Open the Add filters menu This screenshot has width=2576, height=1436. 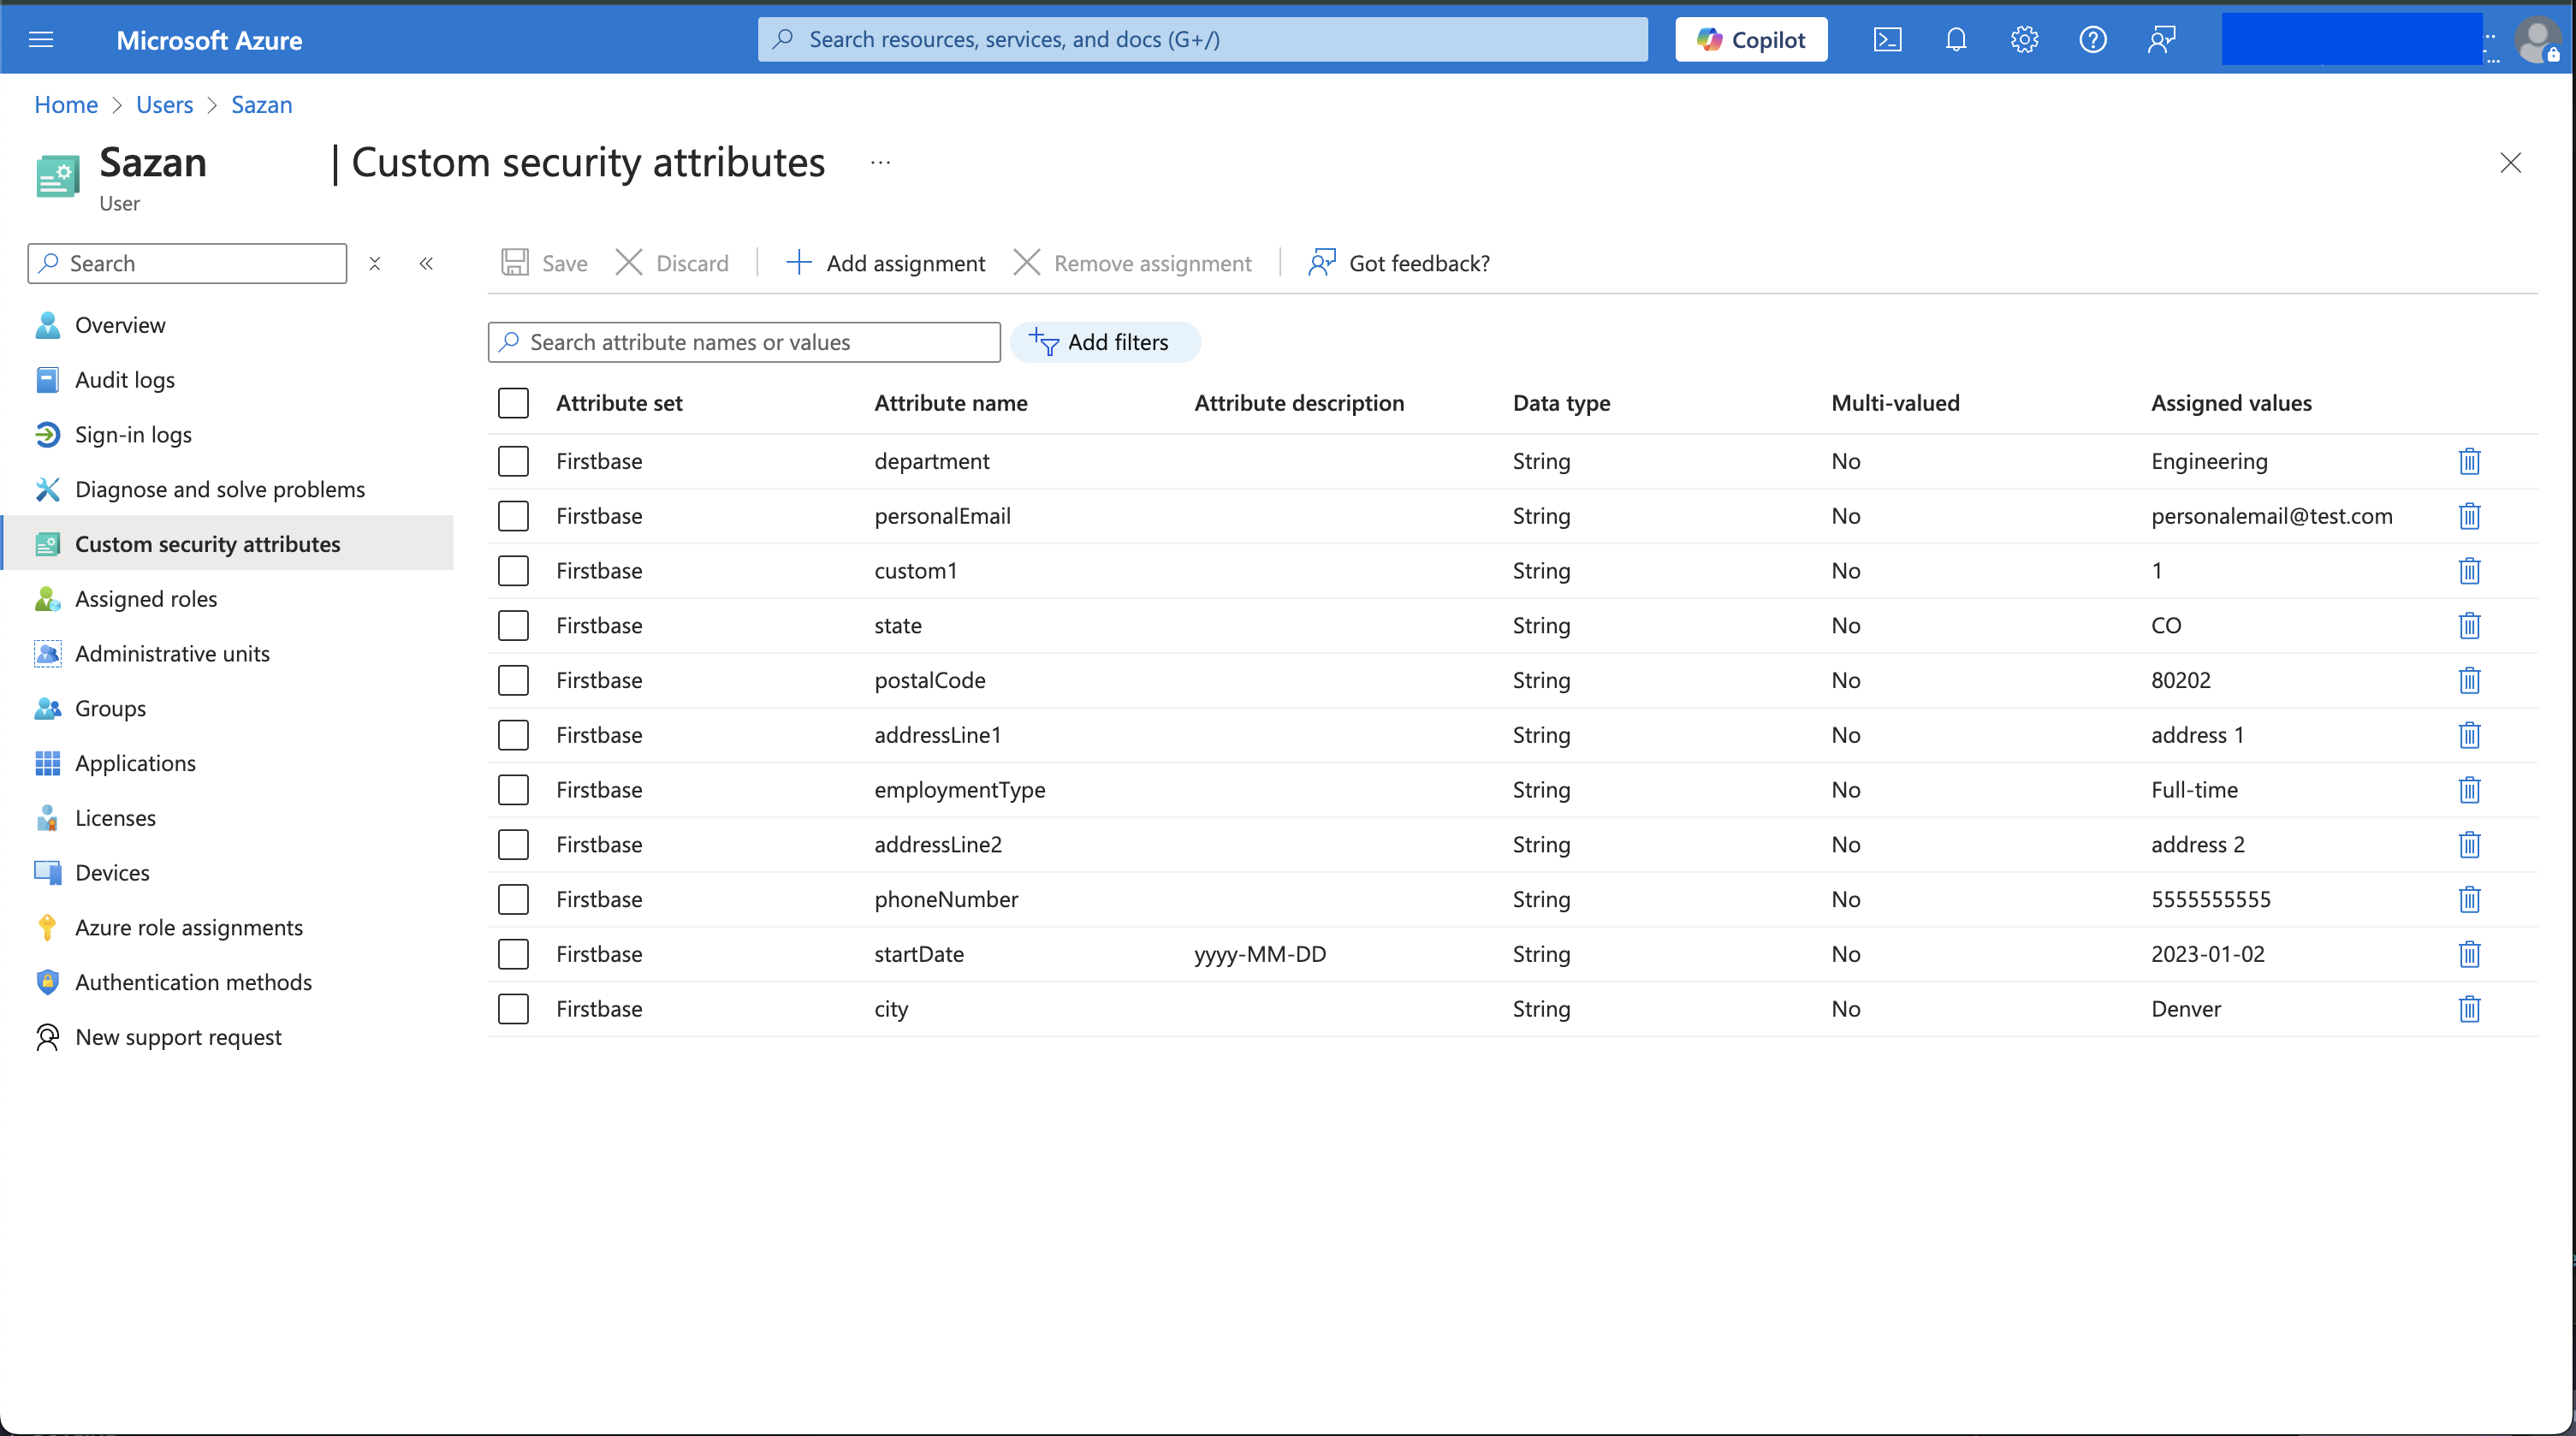pos(1105,342)
